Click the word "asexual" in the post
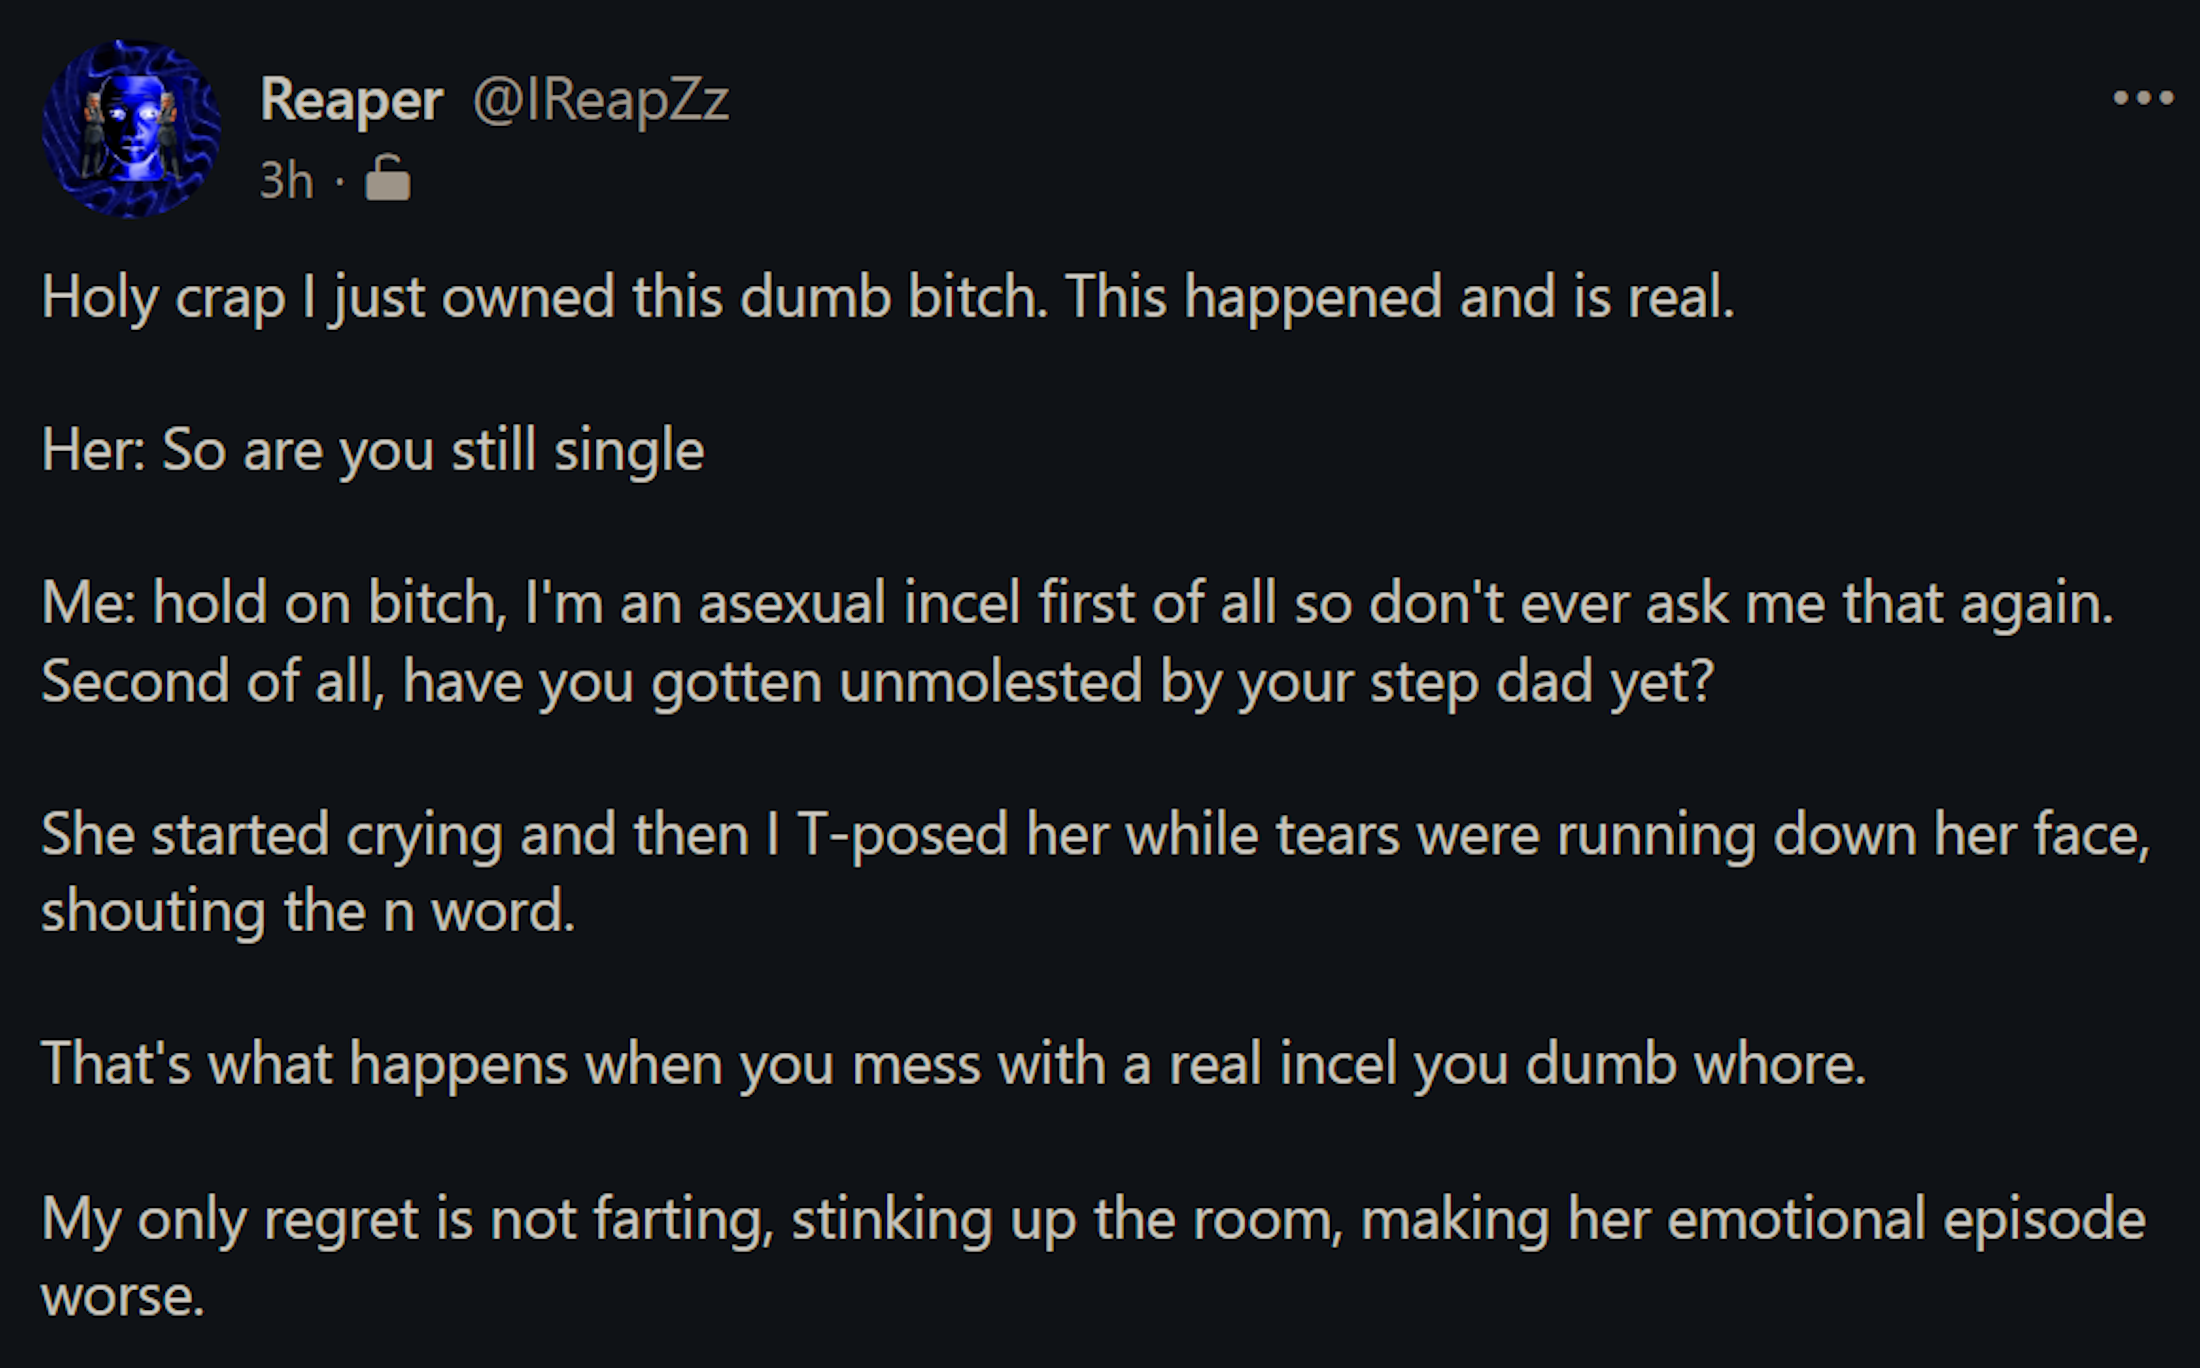 click(792, 604)
